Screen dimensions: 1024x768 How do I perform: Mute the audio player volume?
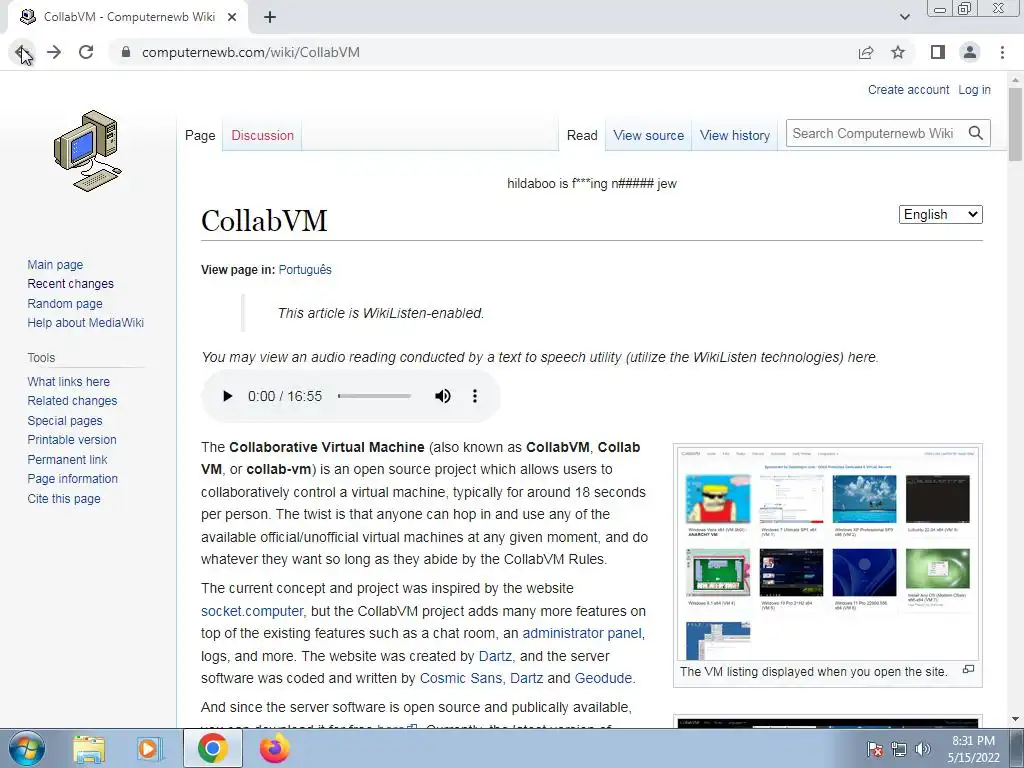coord(443,396)
